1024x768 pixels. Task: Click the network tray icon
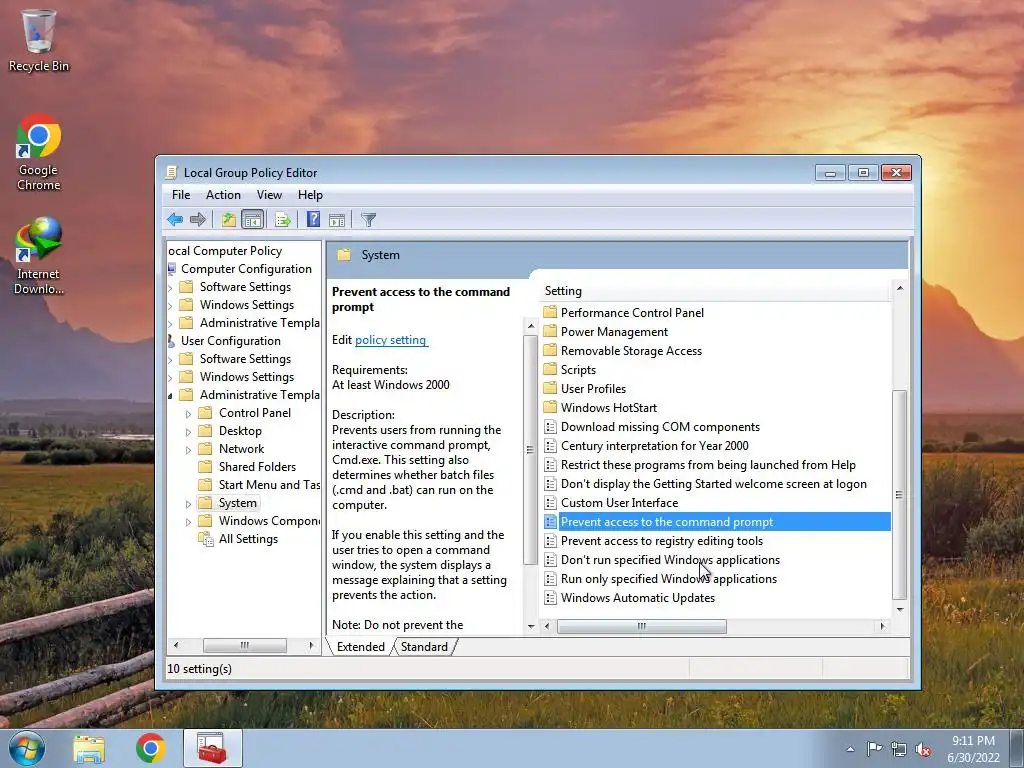899,750
